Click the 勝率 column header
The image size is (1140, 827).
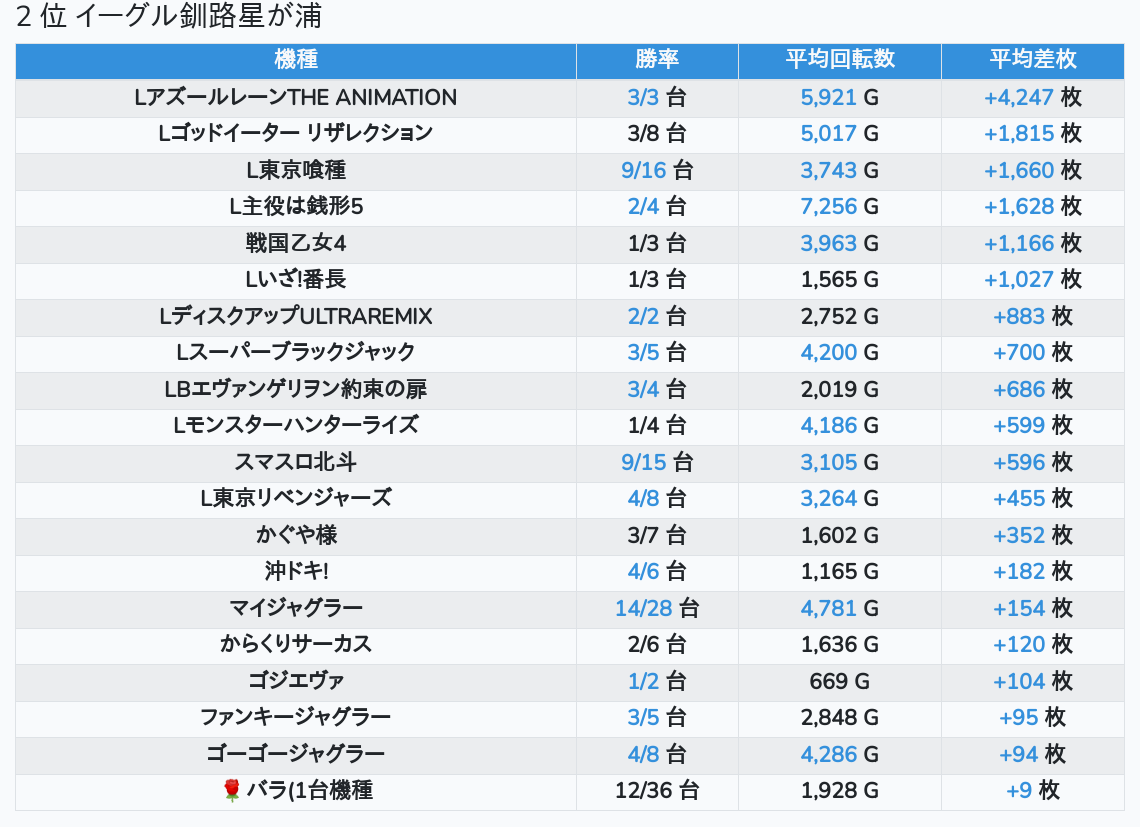(x=657, y=60)
